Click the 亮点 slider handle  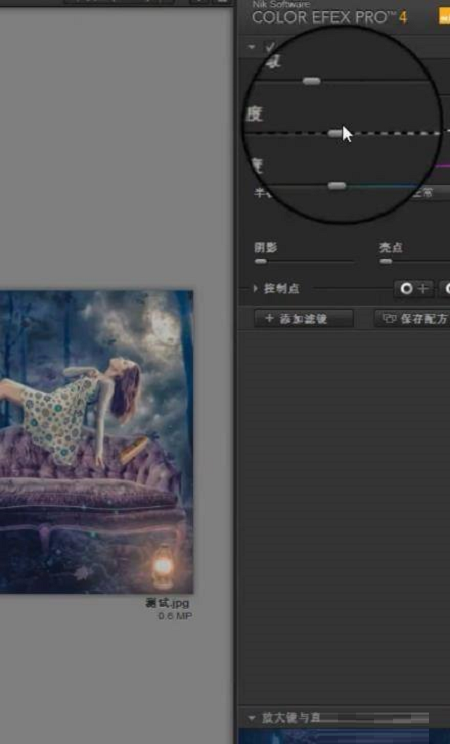(x=386, y=261)
